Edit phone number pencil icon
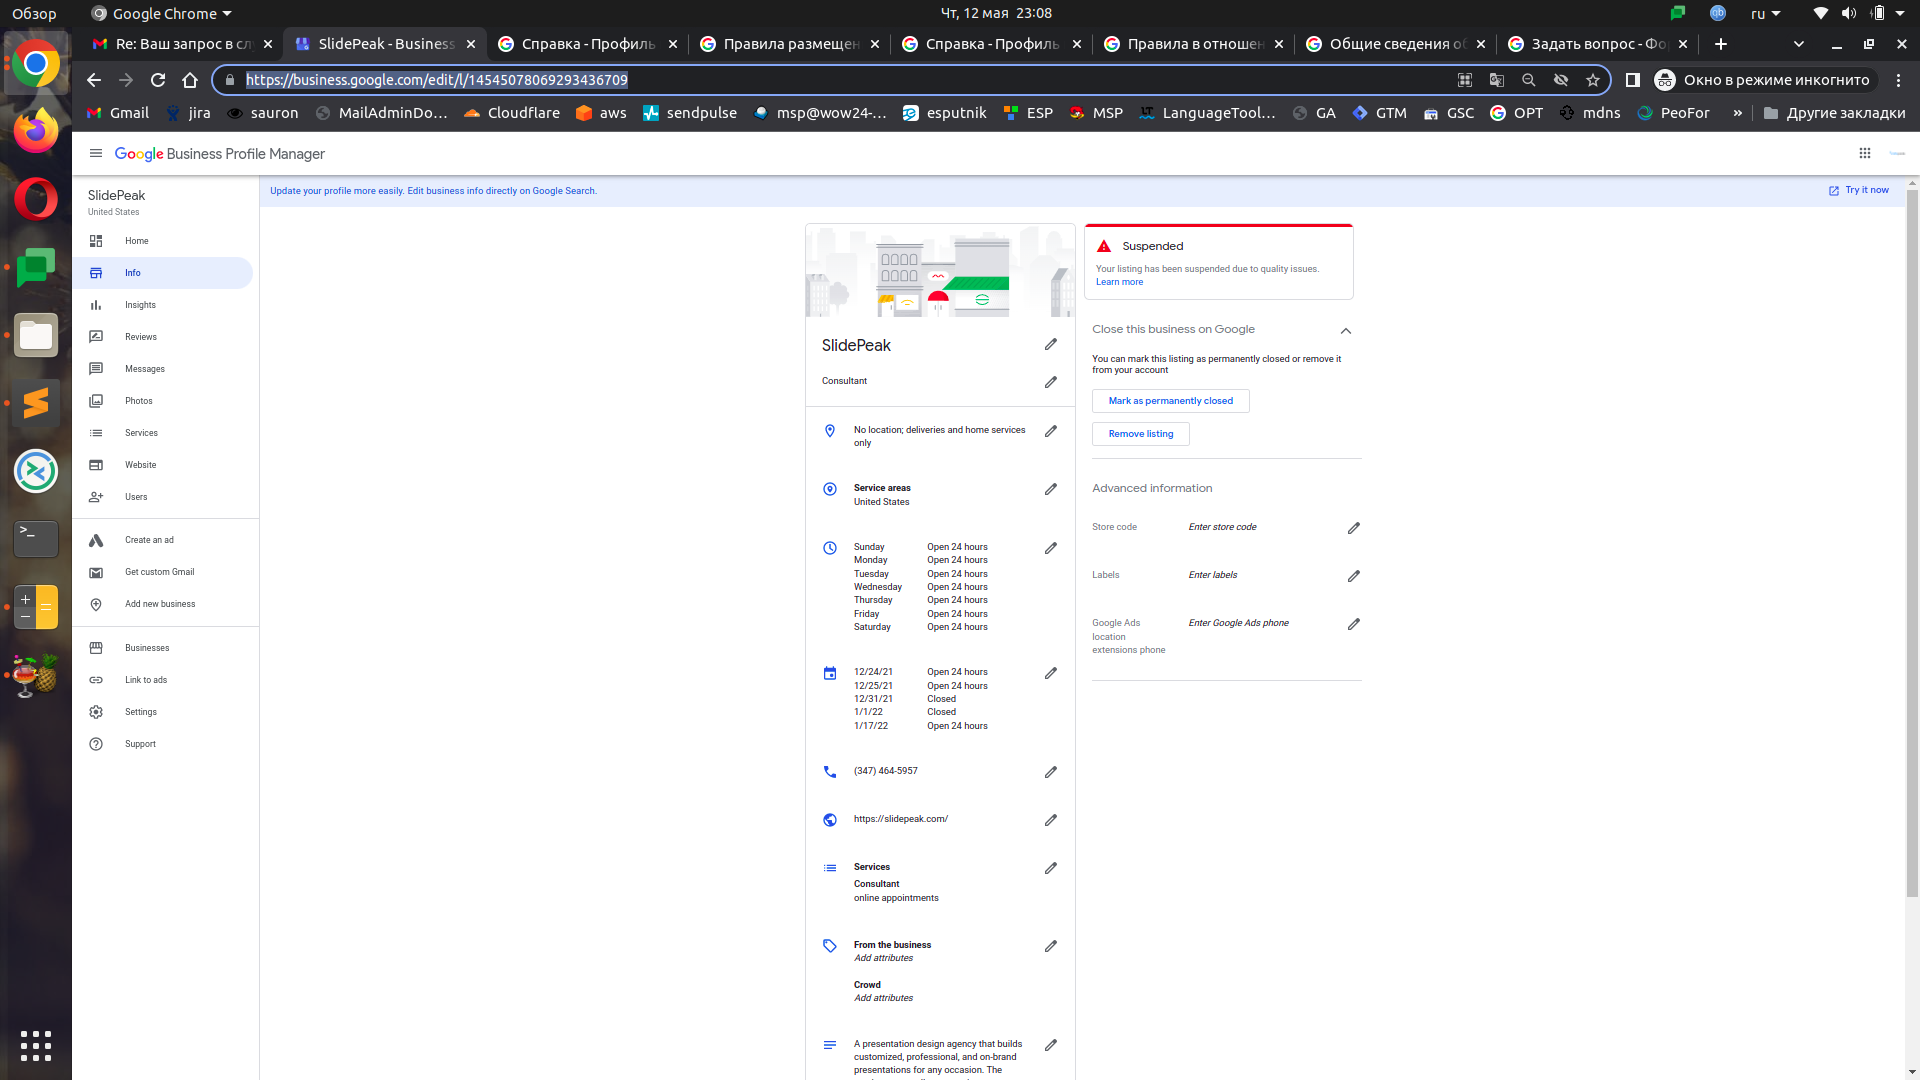The image size is (1920, 1080). tap(1050, 772)
